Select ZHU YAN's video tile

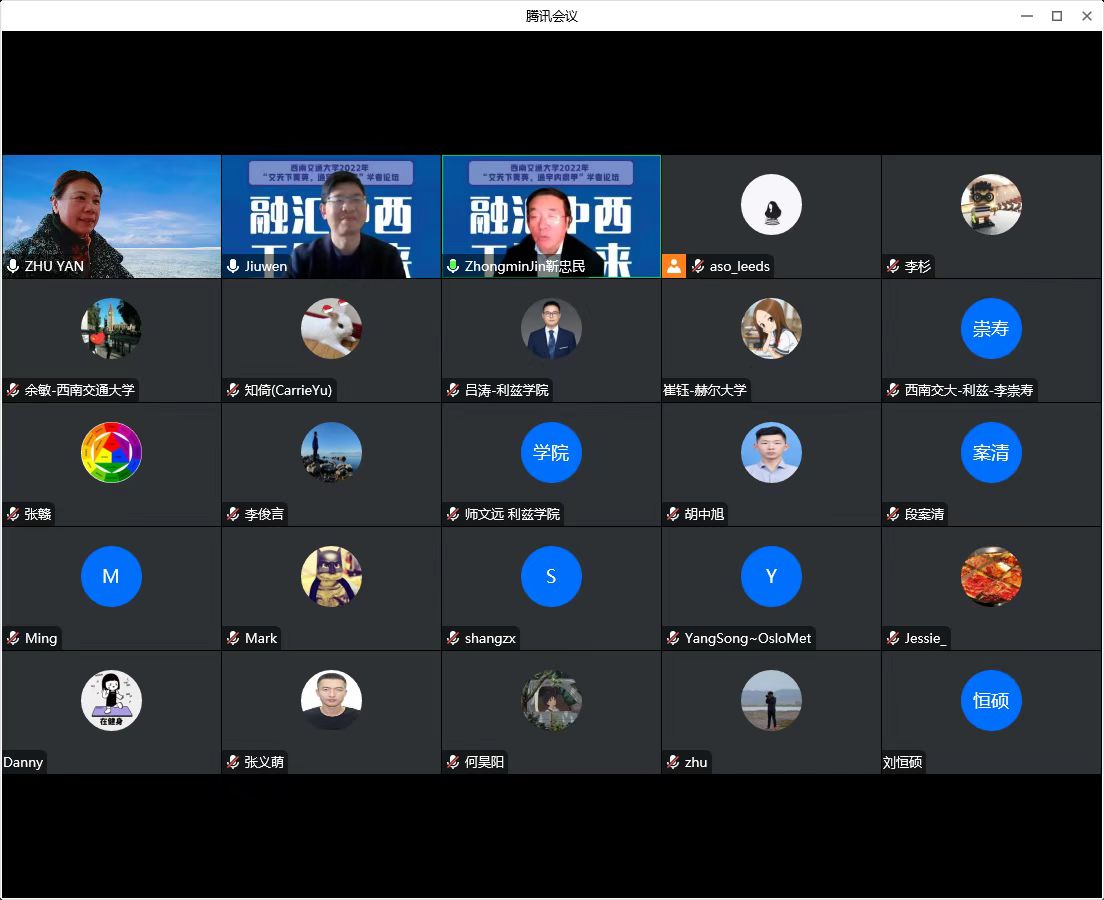(x=111, y=210)
